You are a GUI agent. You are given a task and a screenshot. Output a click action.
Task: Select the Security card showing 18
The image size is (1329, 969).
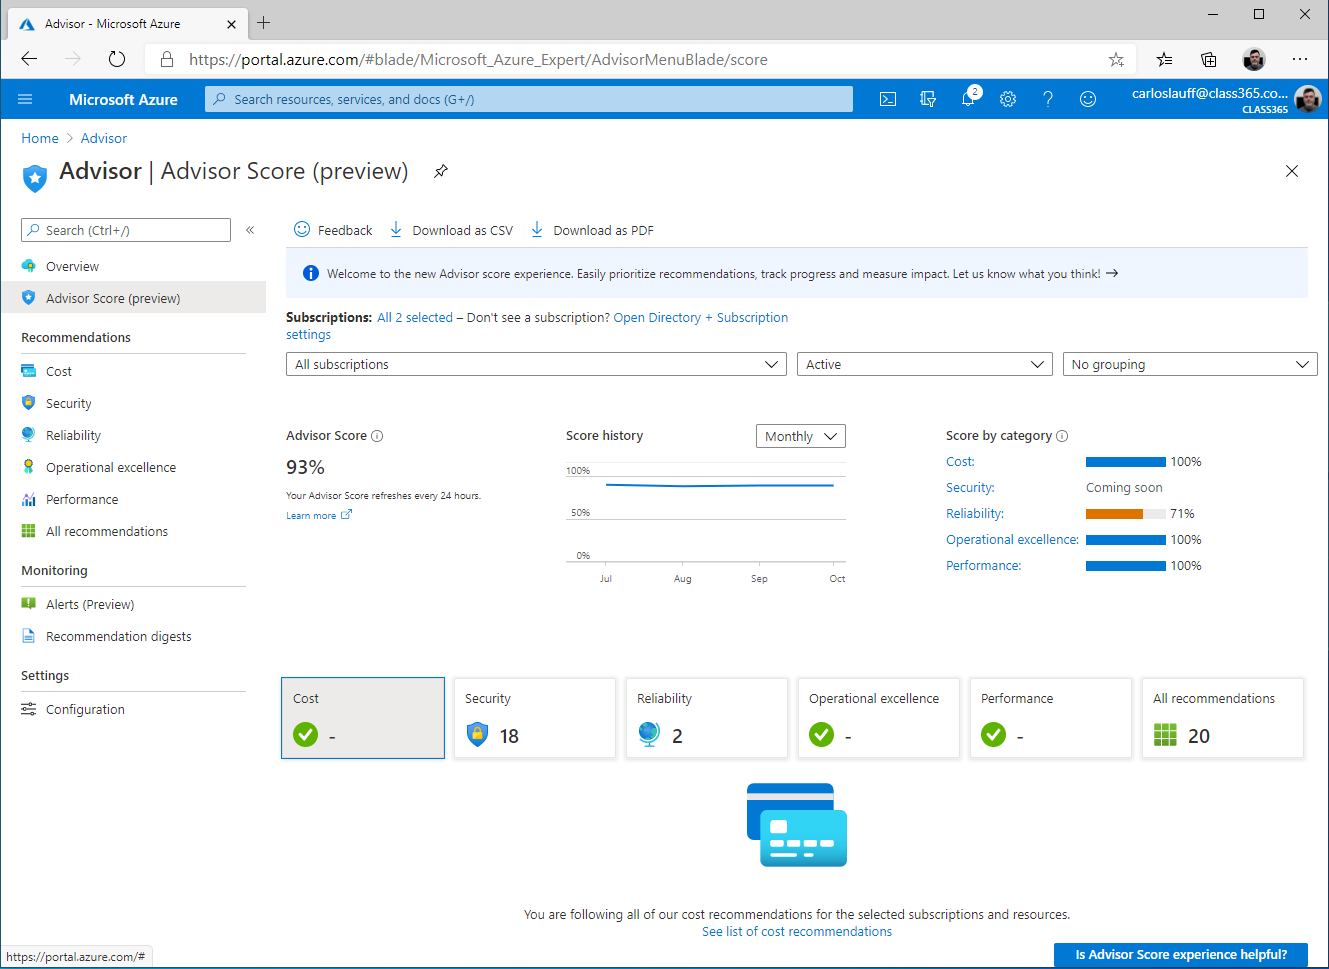[x=535, y=718]
